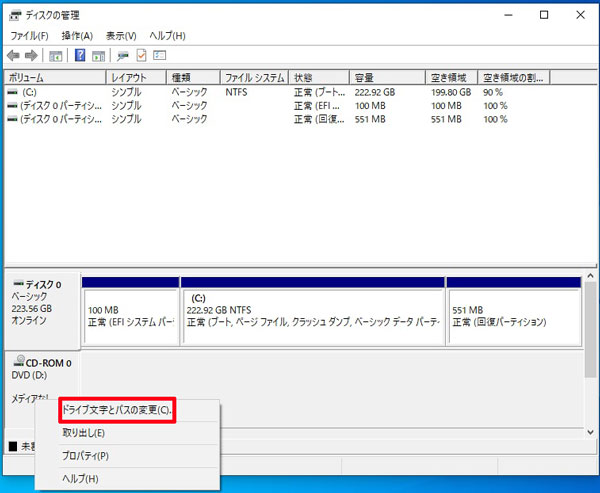Screen dimensions: 600x493
Task: Open the 表示(V) menu
Action: (x=121, y=36)
